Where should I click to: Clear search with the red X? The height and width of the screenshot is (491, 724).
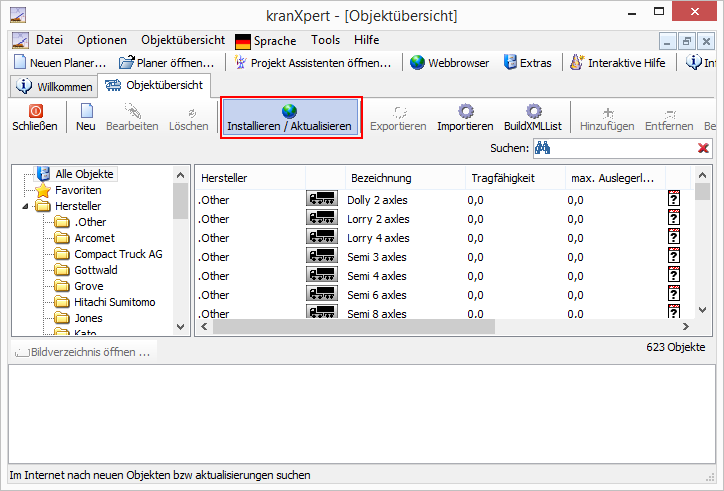(703, 148)
